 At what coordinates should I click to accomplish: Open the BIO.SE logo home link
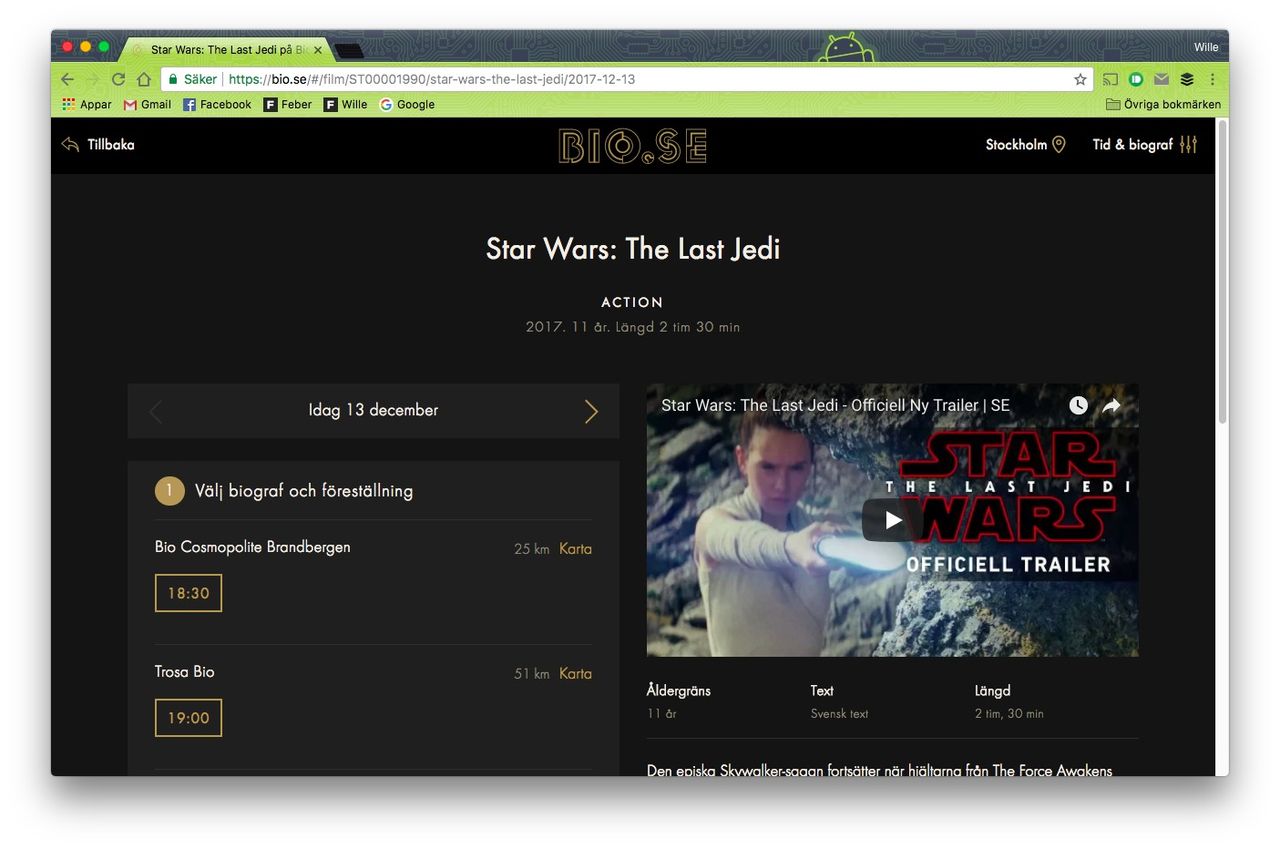pos(632,146)
